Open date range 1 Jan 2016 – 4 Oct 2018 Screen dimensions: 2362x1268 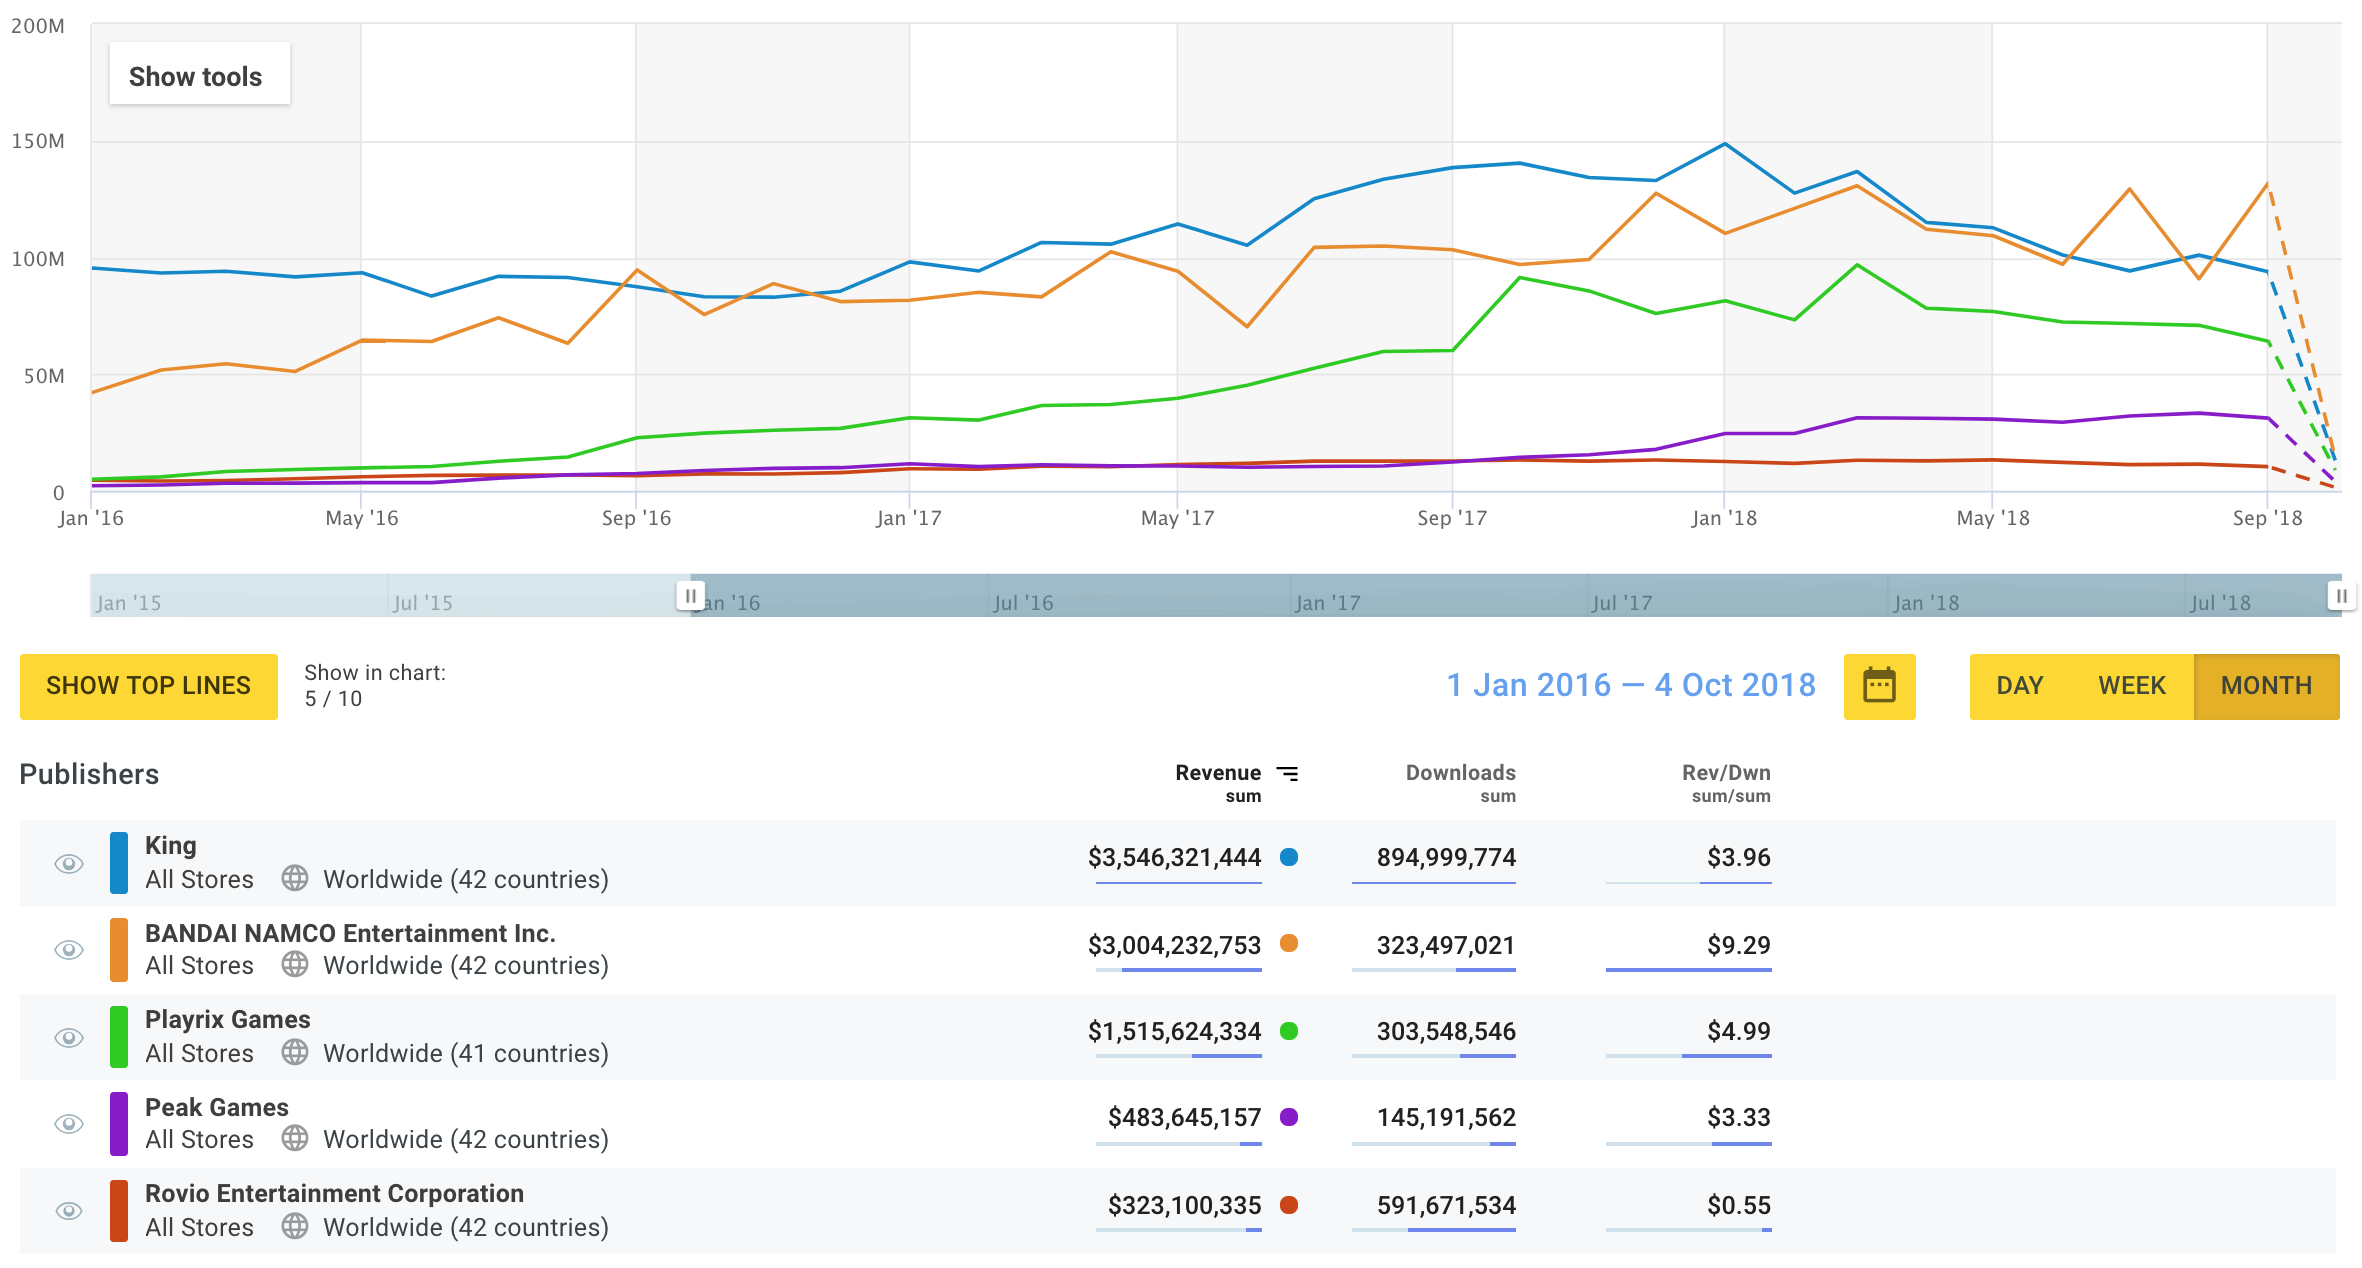coord(1630,685)
